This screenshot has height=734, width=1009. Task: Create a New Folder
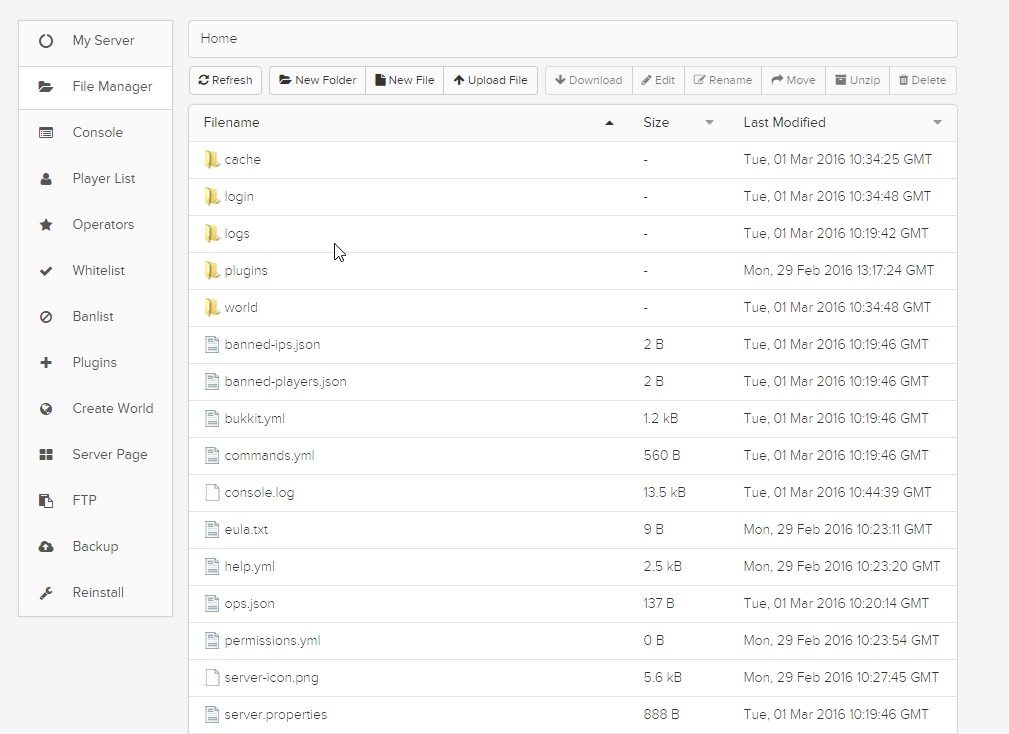click(317, 80)
